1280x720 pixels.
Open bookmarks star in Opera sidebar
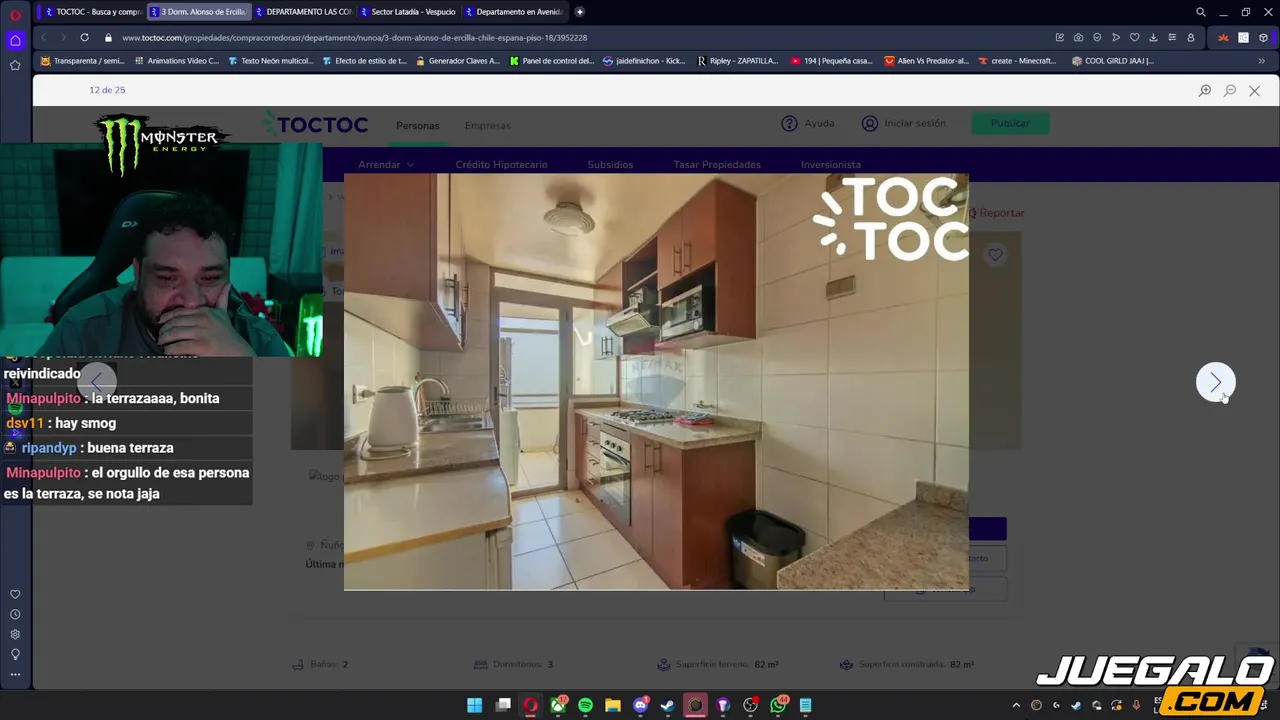click(x=15, y=65)
